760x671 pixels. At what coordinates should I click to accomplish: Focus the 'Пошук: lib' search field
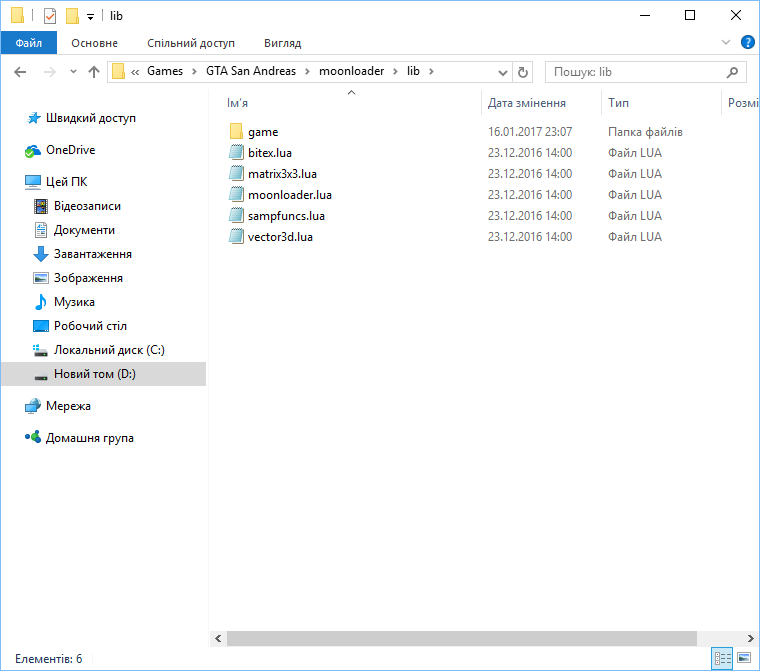[646, 72]
